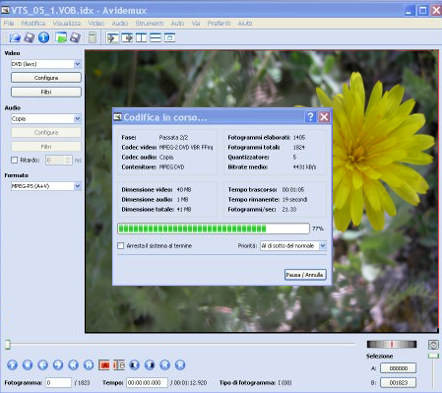442x393 pixels.
Task: Jump to previous keyframe button
Action: [x=73, y=365]
